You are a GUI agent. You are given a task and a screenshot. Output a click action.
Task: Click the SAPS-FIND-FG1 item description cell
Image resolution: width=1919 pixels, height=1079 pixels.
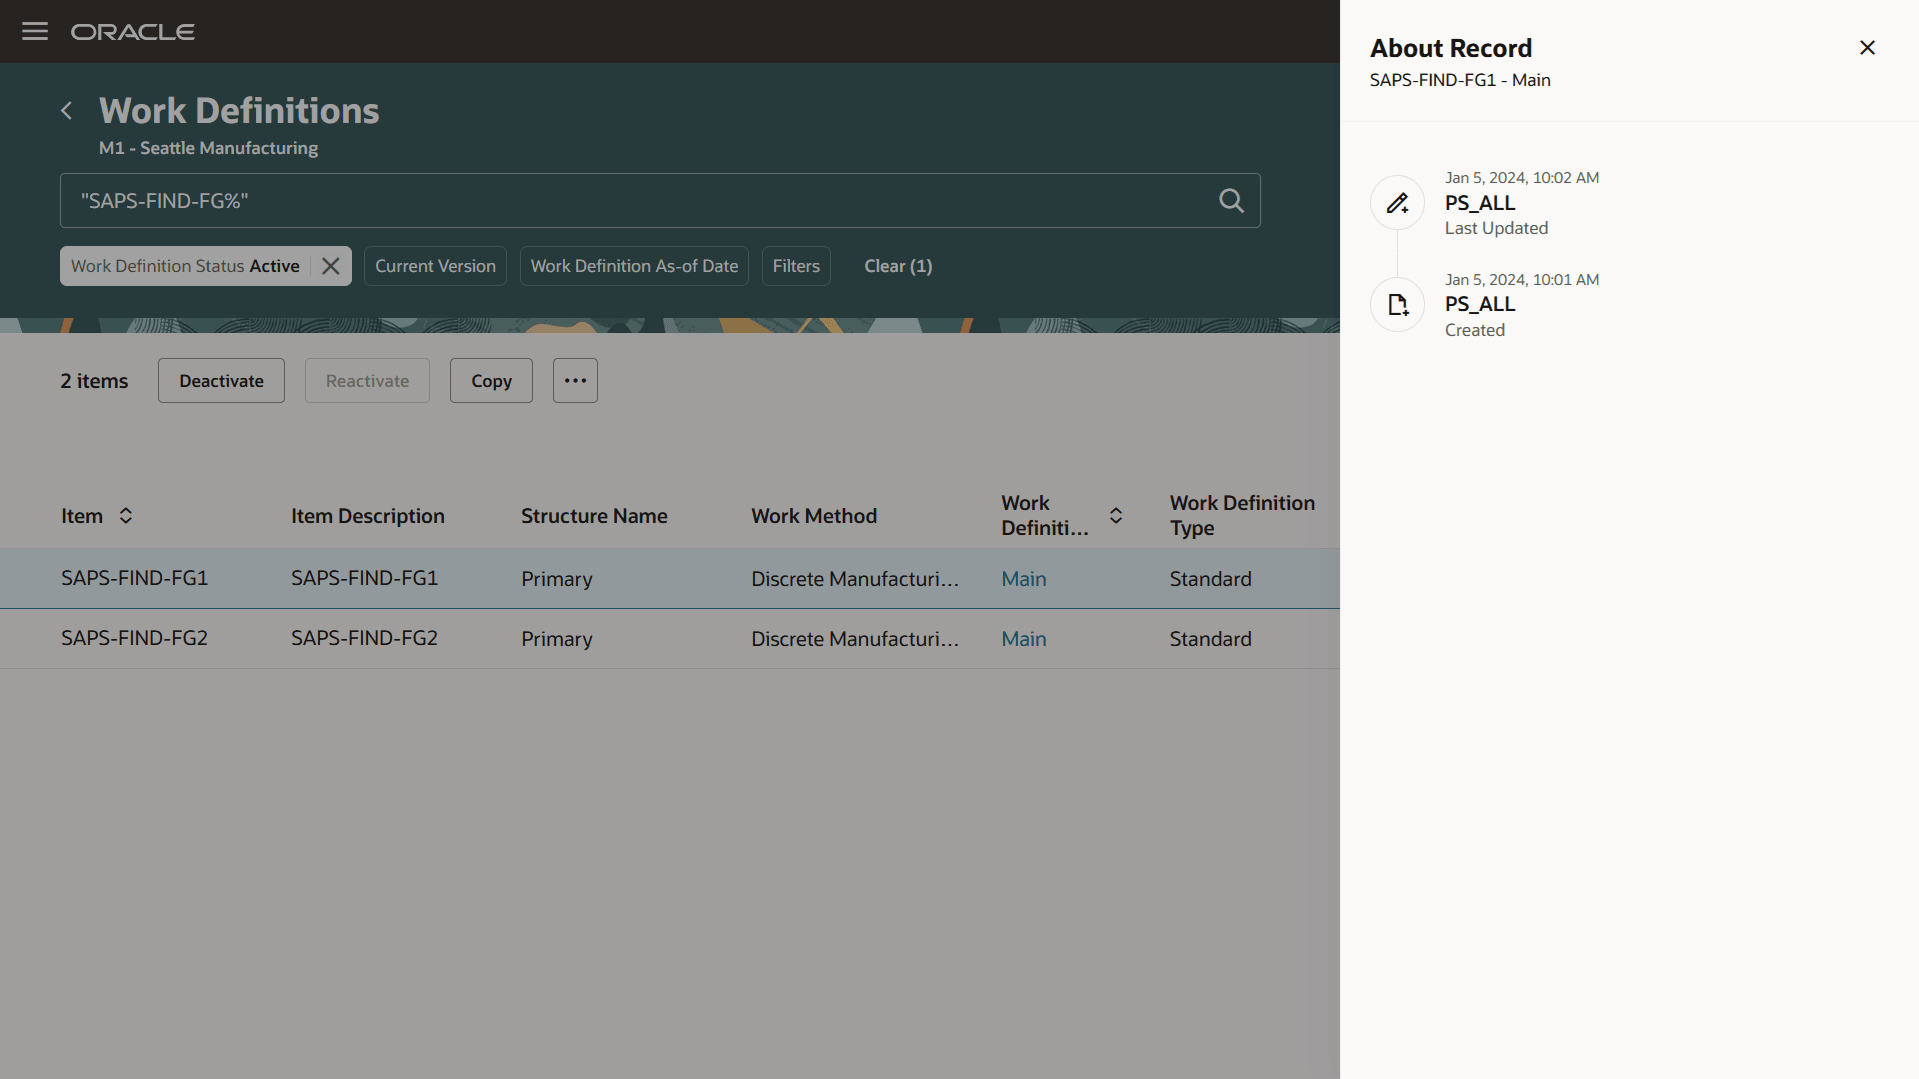pos(364,578)
